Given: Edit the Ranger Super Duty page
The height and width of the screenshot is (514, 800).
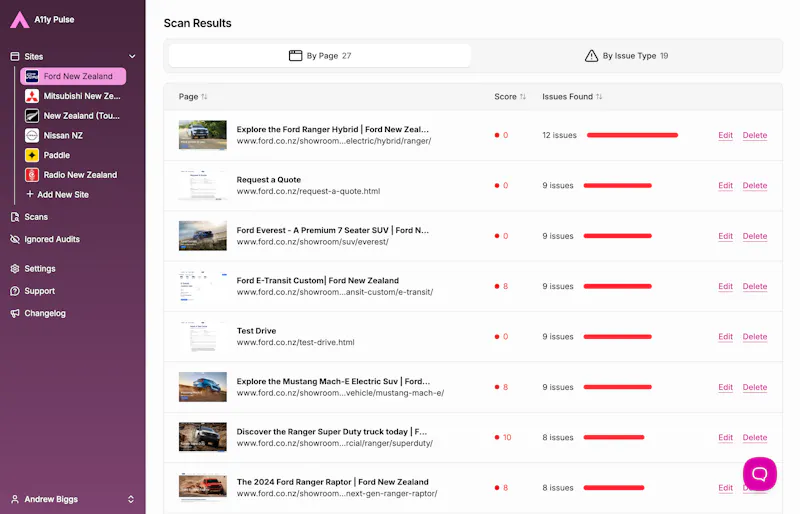Looking at the screenshot, I should (x=725, y=437).
